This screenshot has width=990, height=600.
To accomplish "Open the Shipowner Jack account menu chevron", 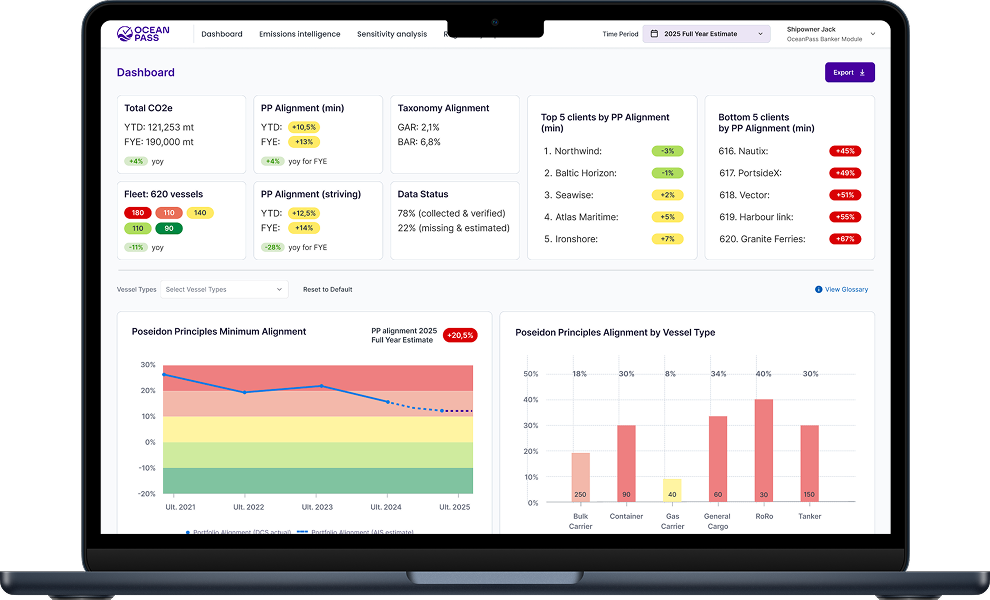I will point(873,34).
